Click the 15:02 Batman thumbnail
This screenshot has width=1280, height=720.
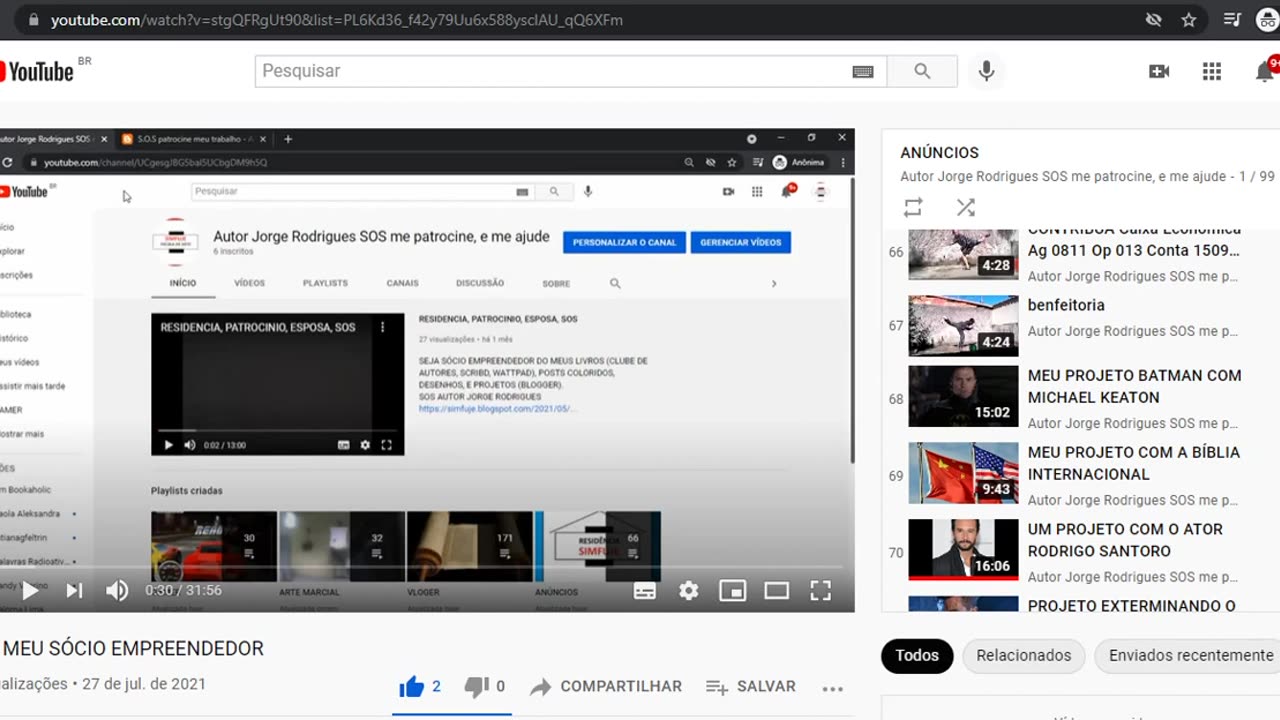[963, 396]
